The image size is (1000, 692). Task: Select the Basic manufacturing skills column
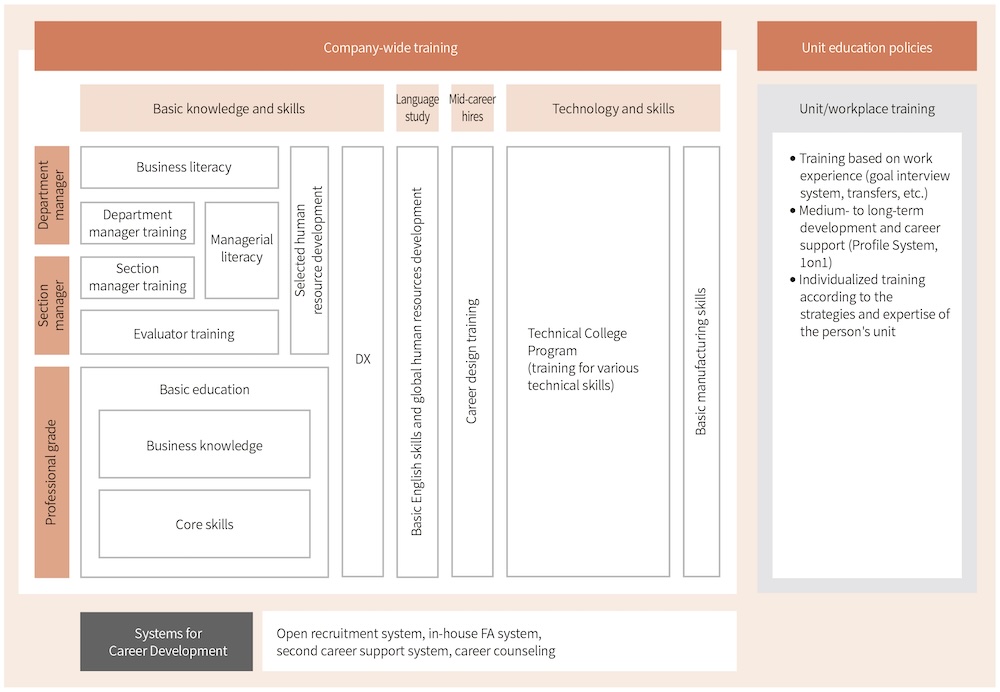click(x=702, y=362)
